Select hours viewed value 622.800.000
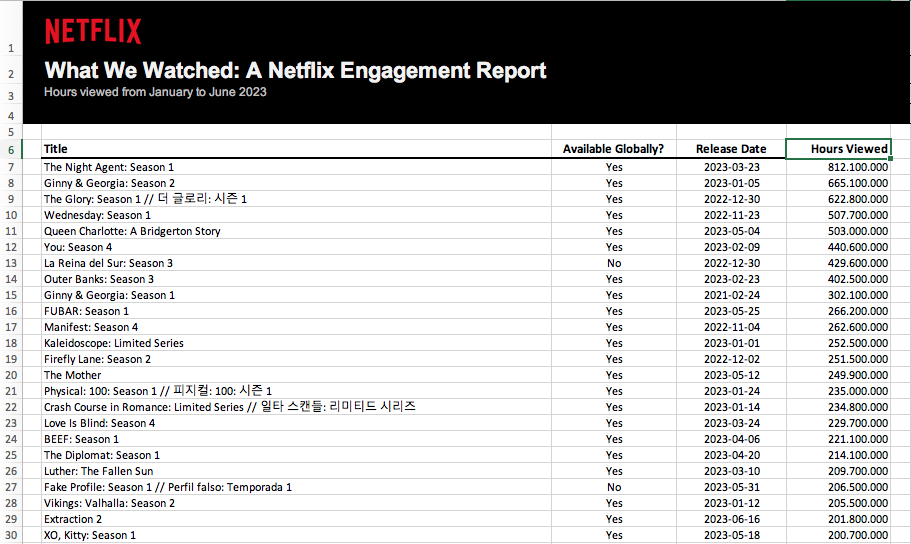The image size is (911, 544). point(838,199)
